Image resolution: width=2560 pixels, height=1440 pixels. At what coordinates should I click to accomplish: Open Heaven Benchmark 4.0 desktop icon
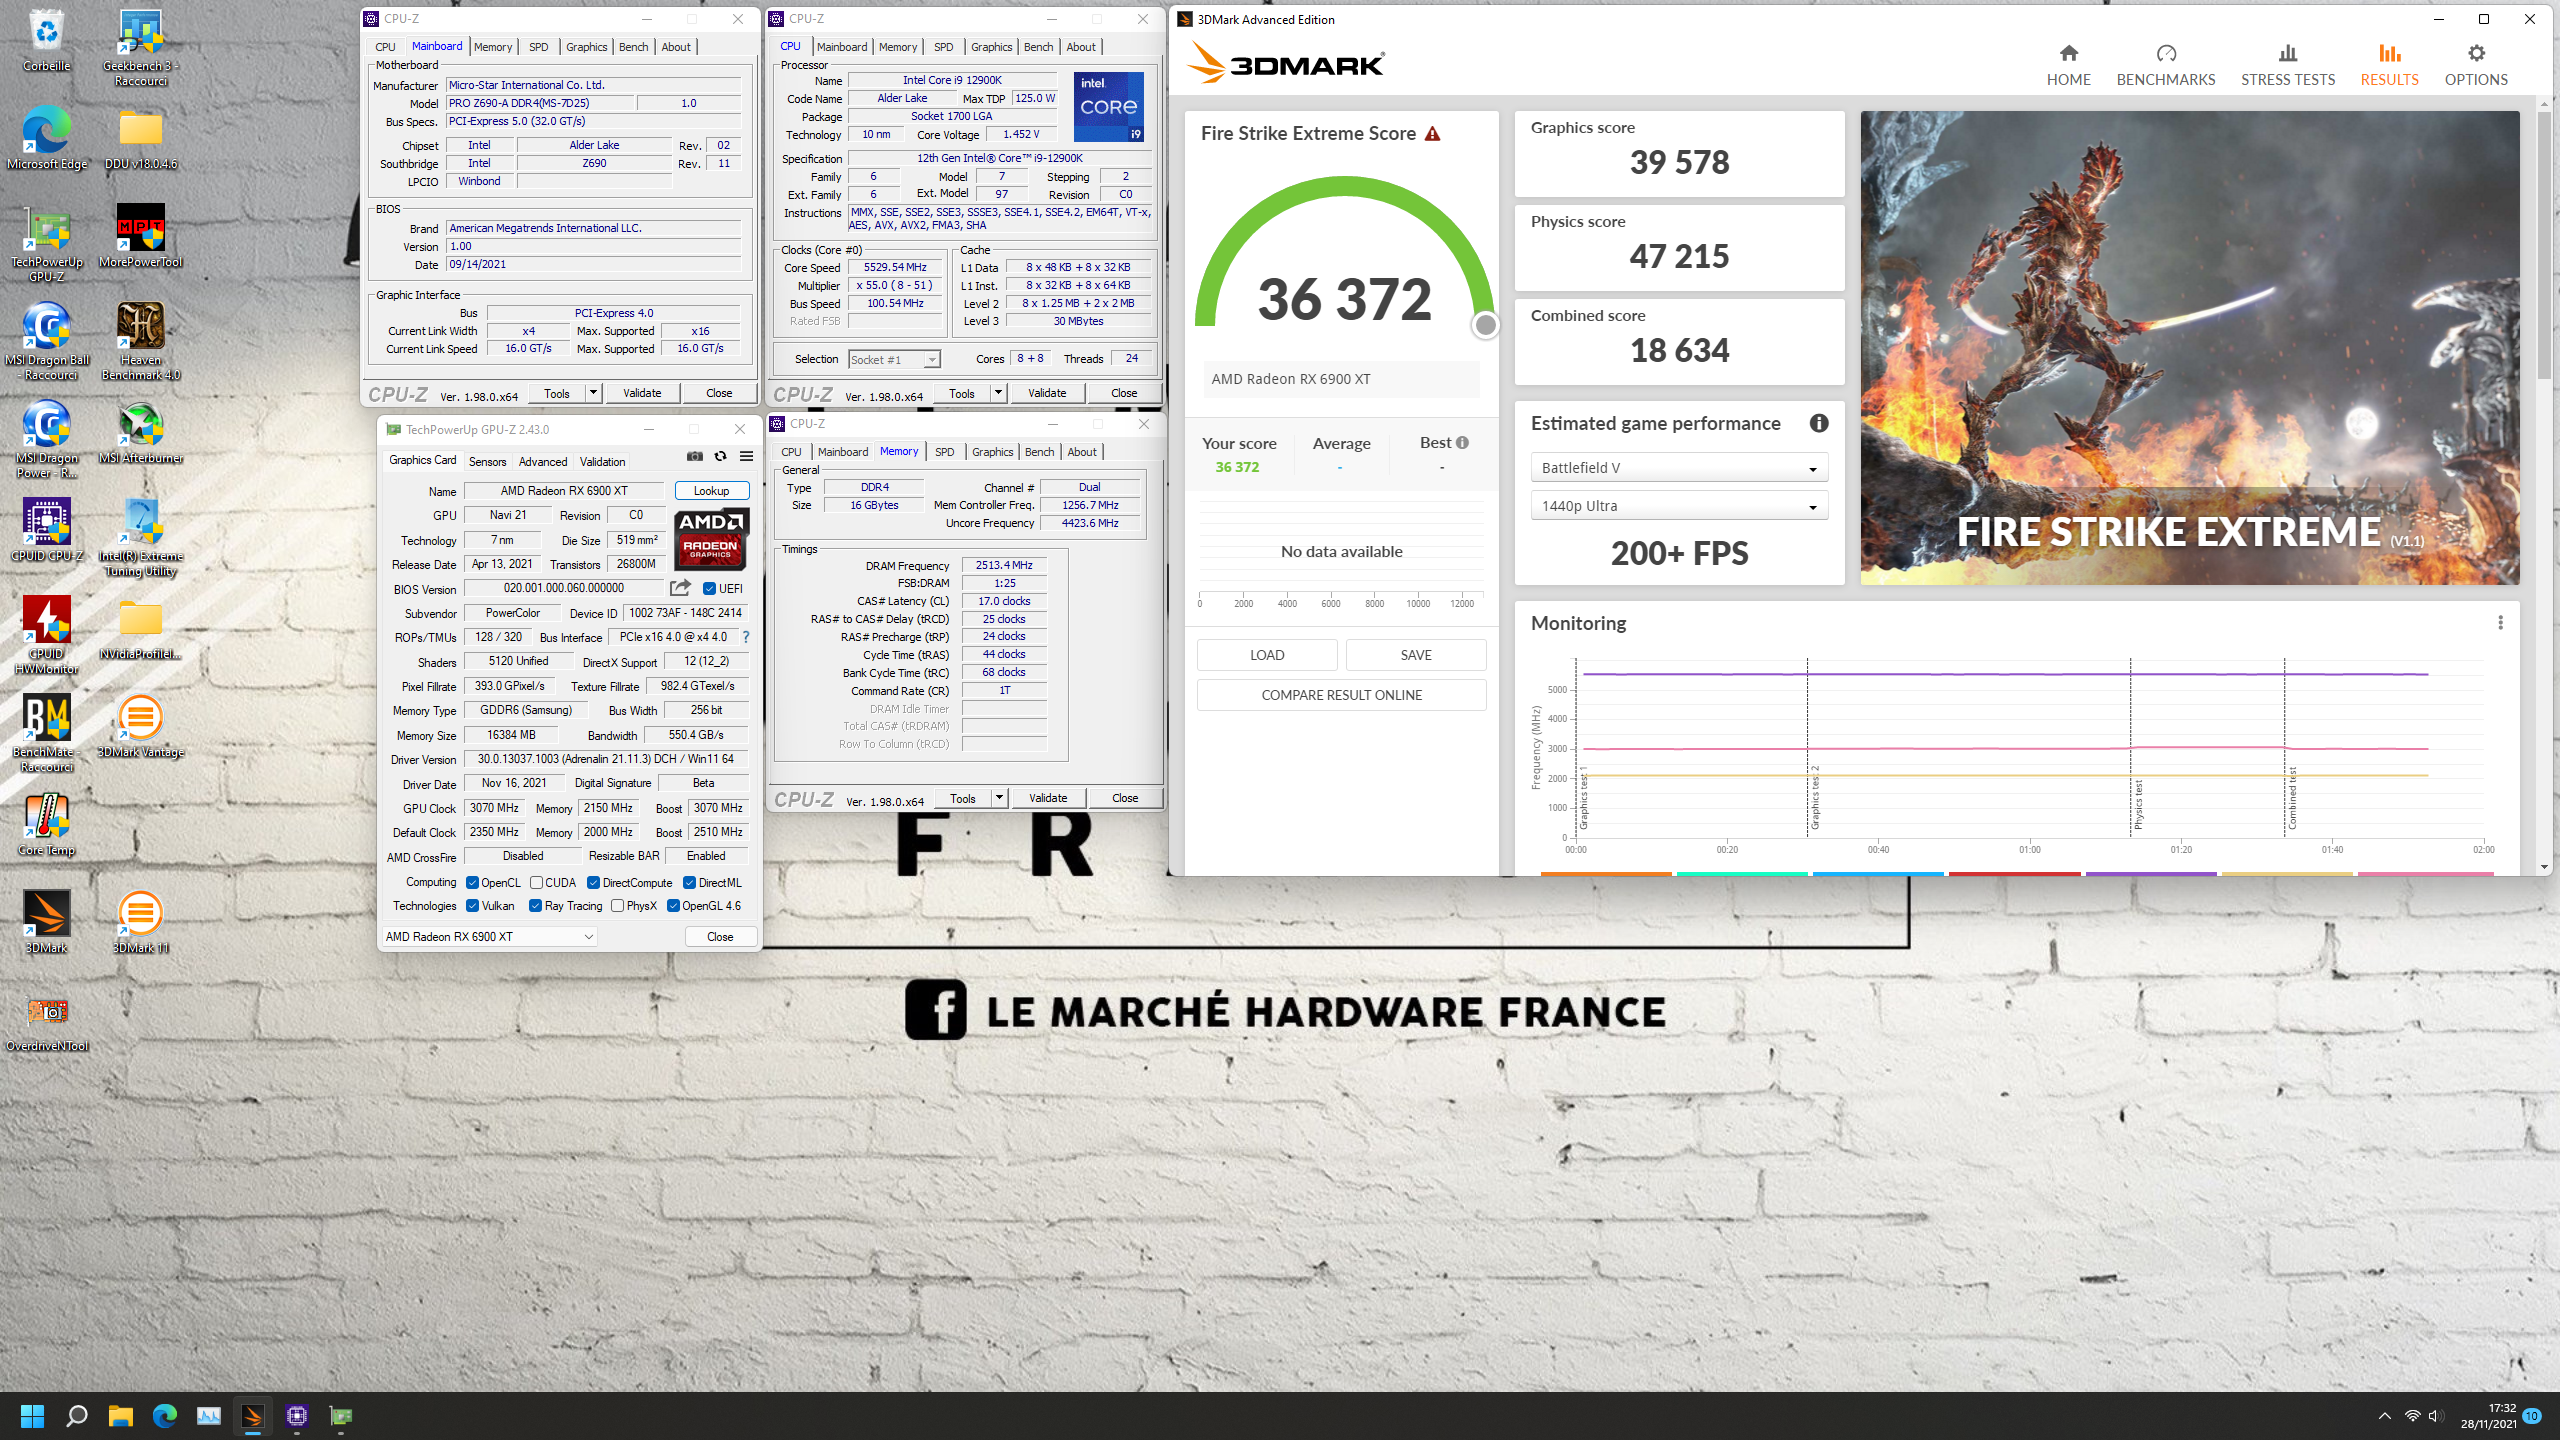141,341
